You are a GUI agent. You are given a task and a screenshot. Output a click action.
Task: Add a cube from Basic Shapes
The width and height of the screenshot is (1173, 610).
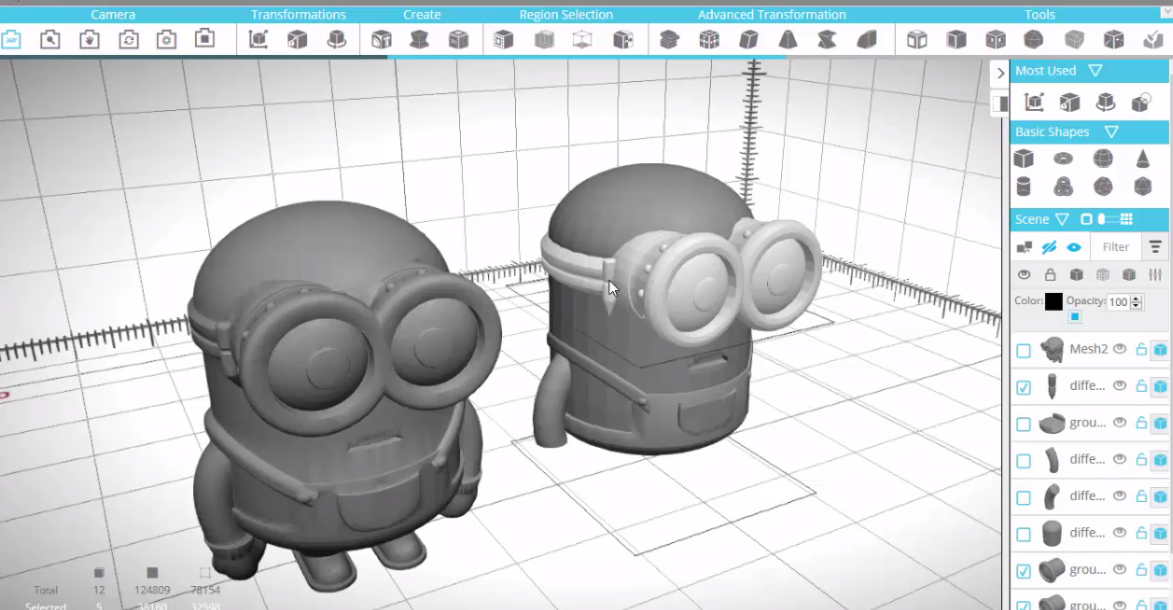pos(1023,159)
